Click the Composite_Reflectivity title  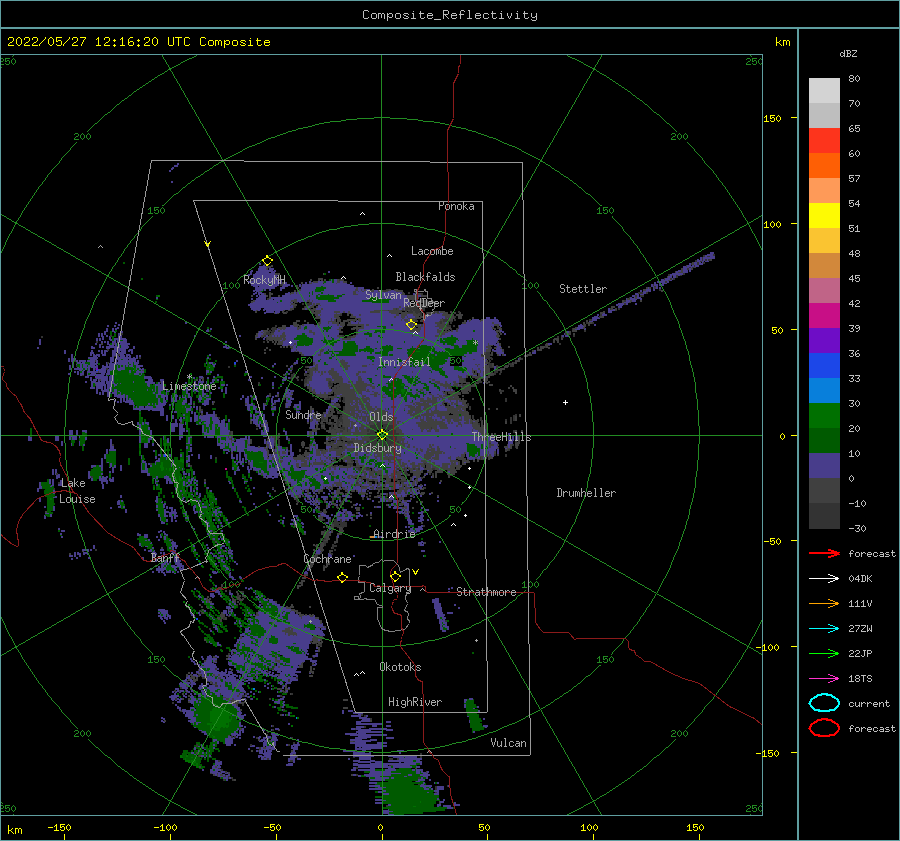pos(449,15)
